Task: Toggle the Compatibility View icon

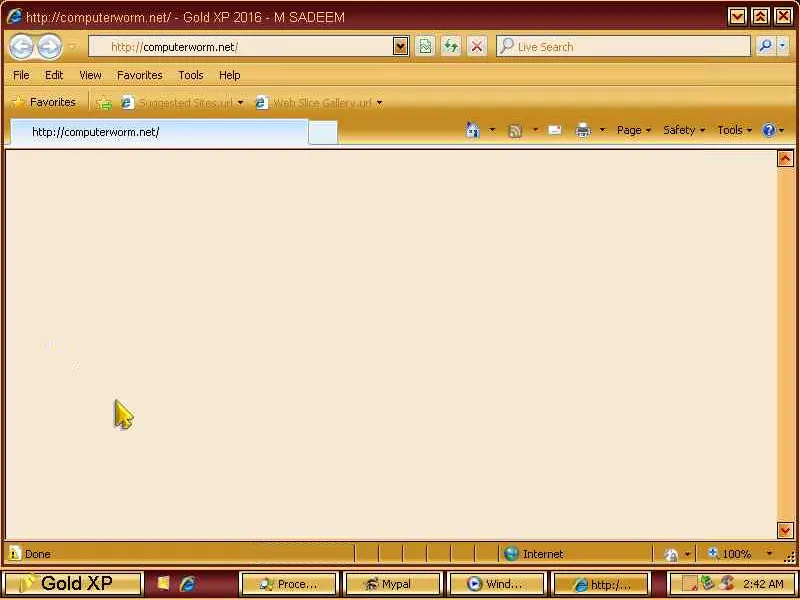Action: [x=424, y=47]
